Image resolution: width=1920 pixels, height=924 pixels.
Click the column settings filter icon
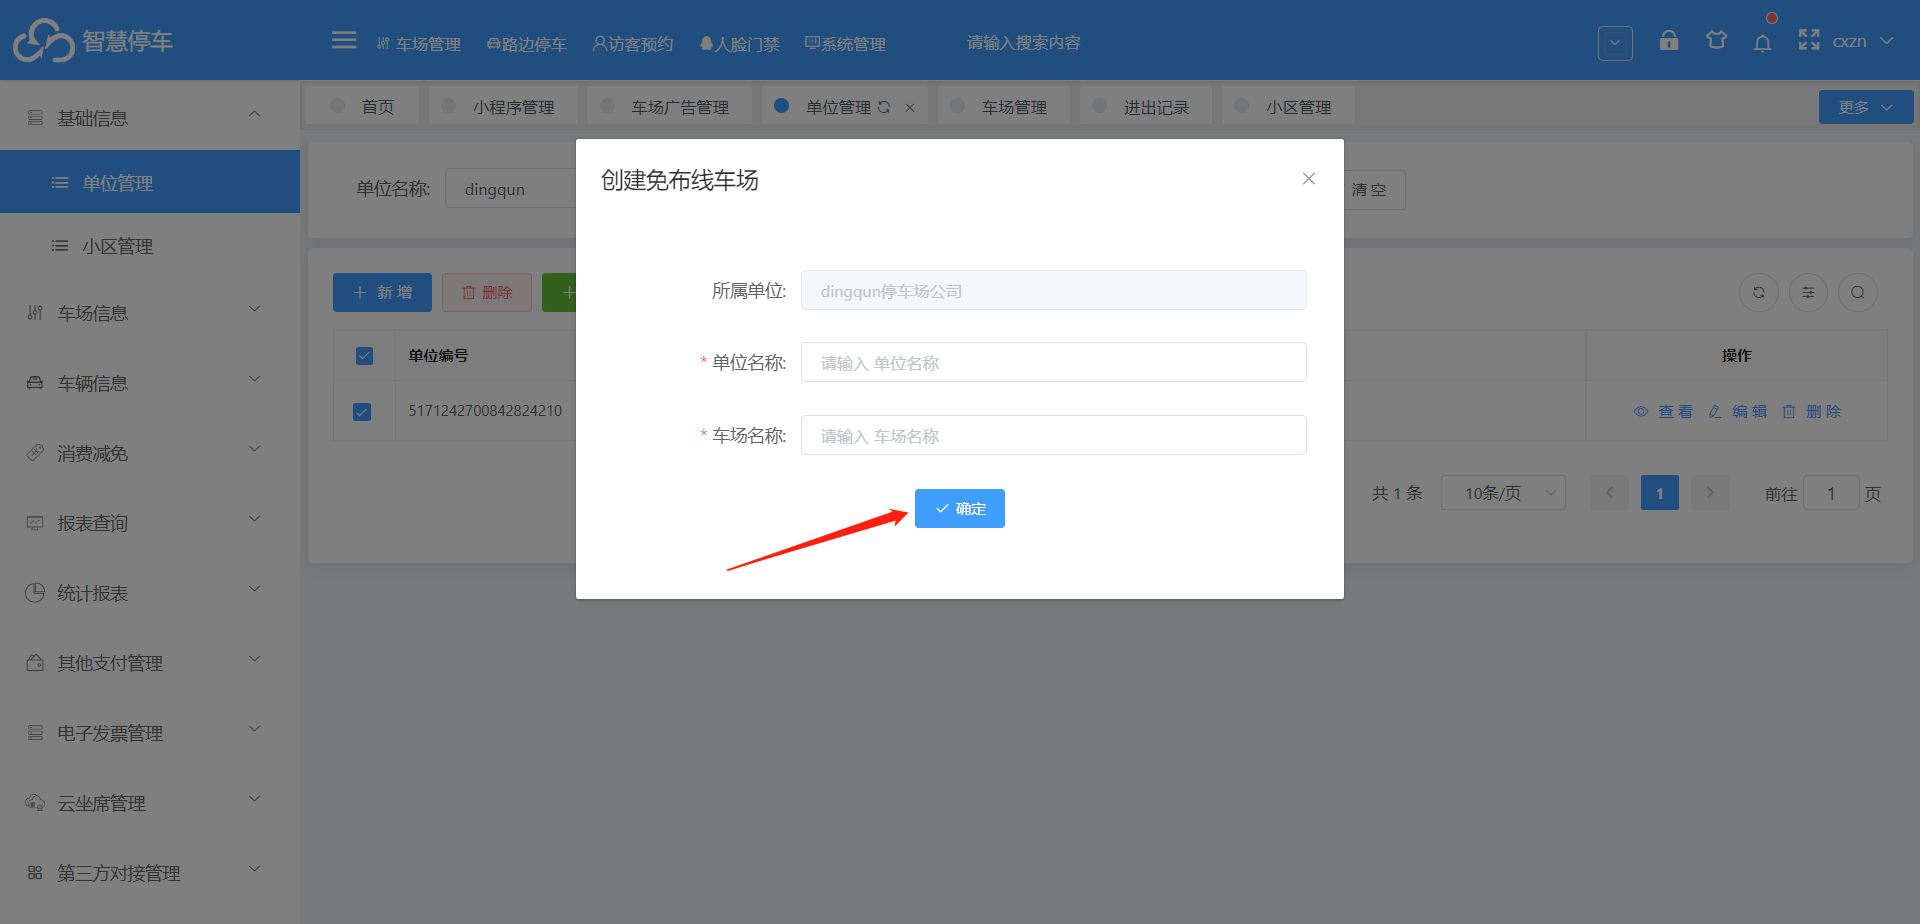pos(1808,293)
